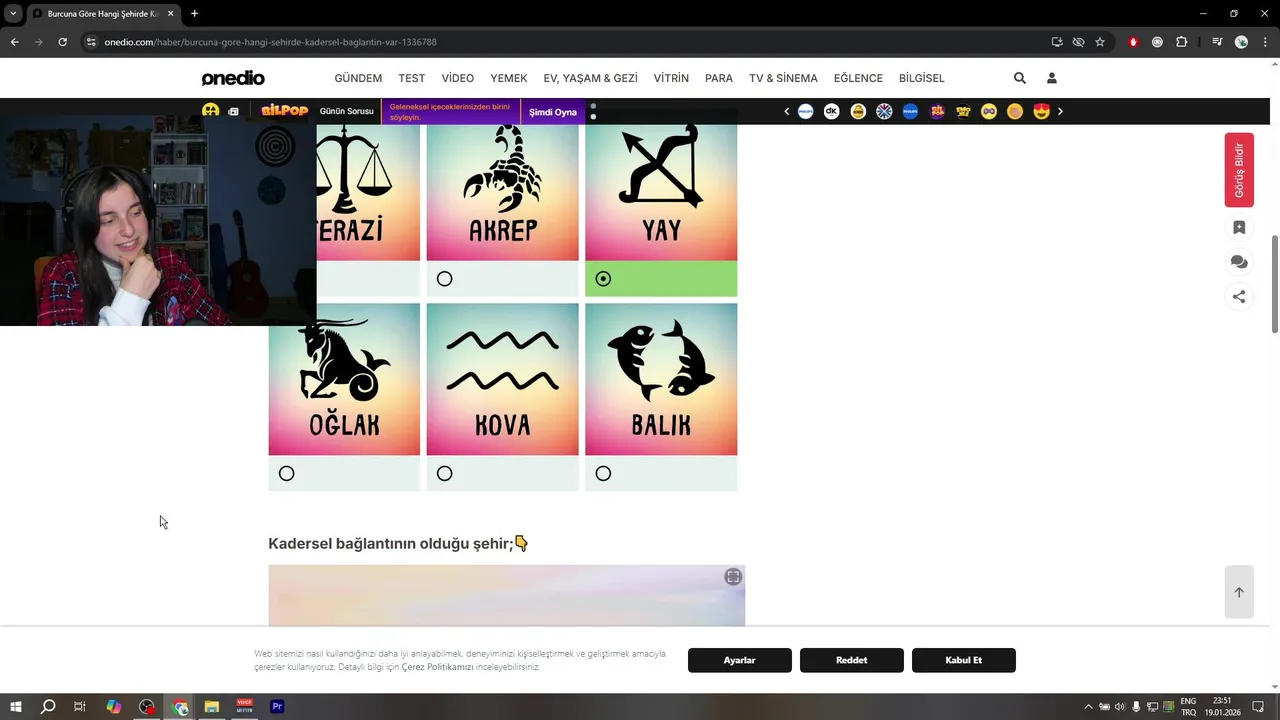Open the media control music icon
Image resolution: width=1280 pixels, height=720 pixels.
pos(1217,42)
